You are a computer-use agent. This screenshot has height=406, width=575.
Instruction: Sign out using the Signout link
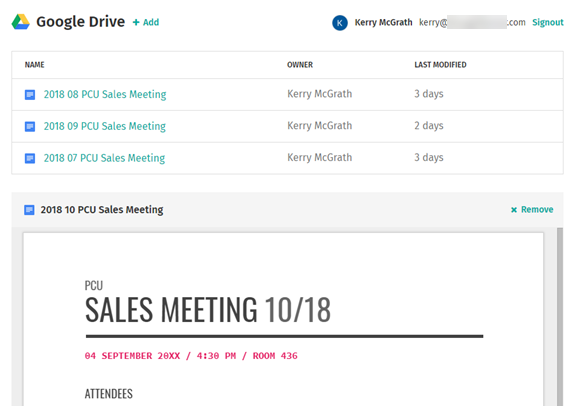tap(547, 22)
